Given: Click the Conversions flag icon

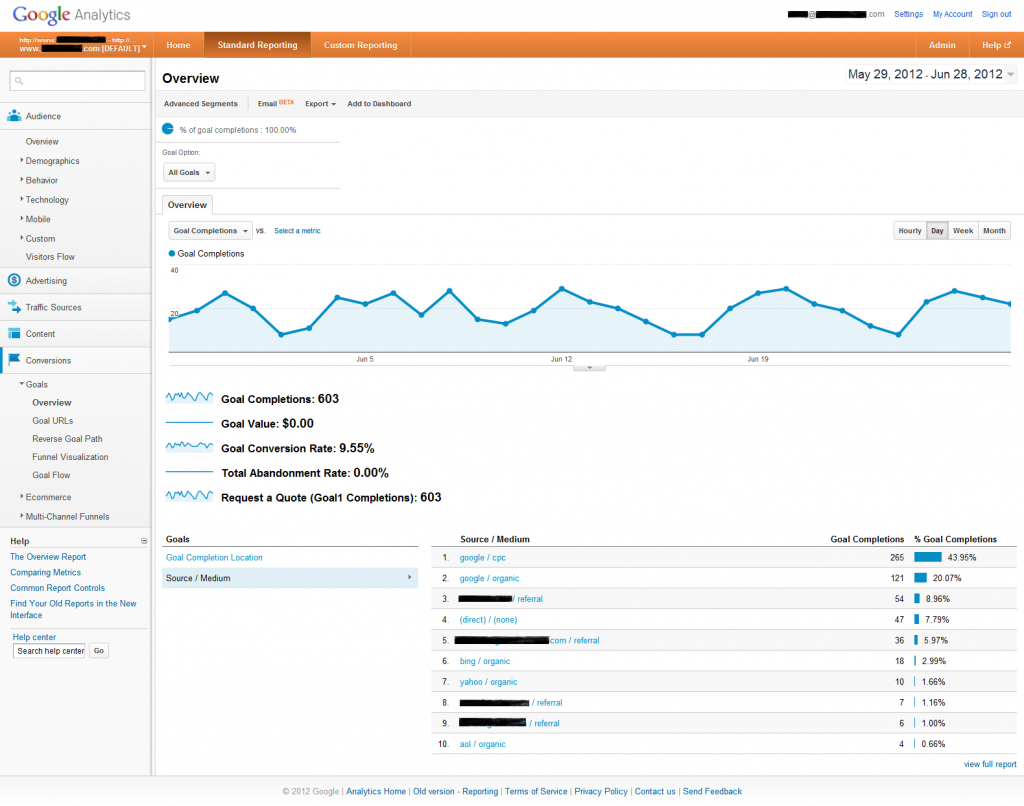Looking at the screenshot, I should [14, 359].
